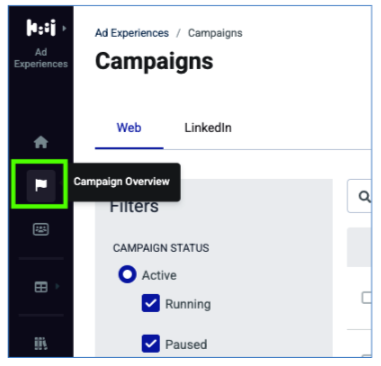Expand the arrow next to the table icon
This screenshot has width=381, height=366.
point(57,286)
